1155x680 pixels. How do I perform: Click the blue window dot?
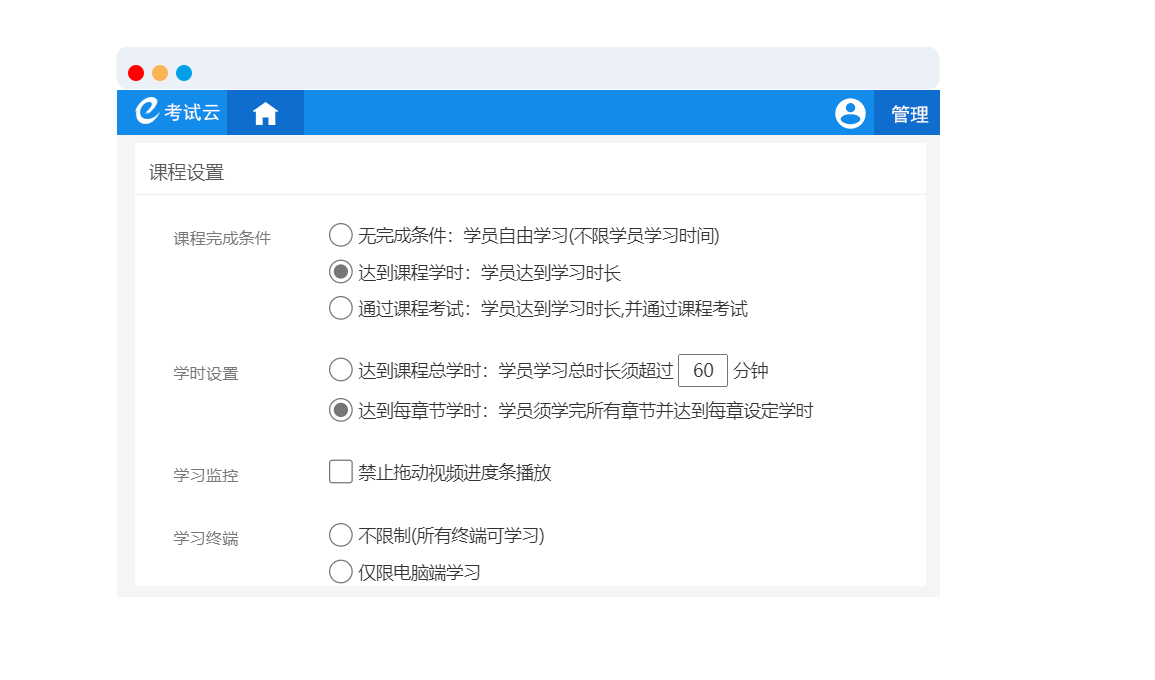point(184,73)
